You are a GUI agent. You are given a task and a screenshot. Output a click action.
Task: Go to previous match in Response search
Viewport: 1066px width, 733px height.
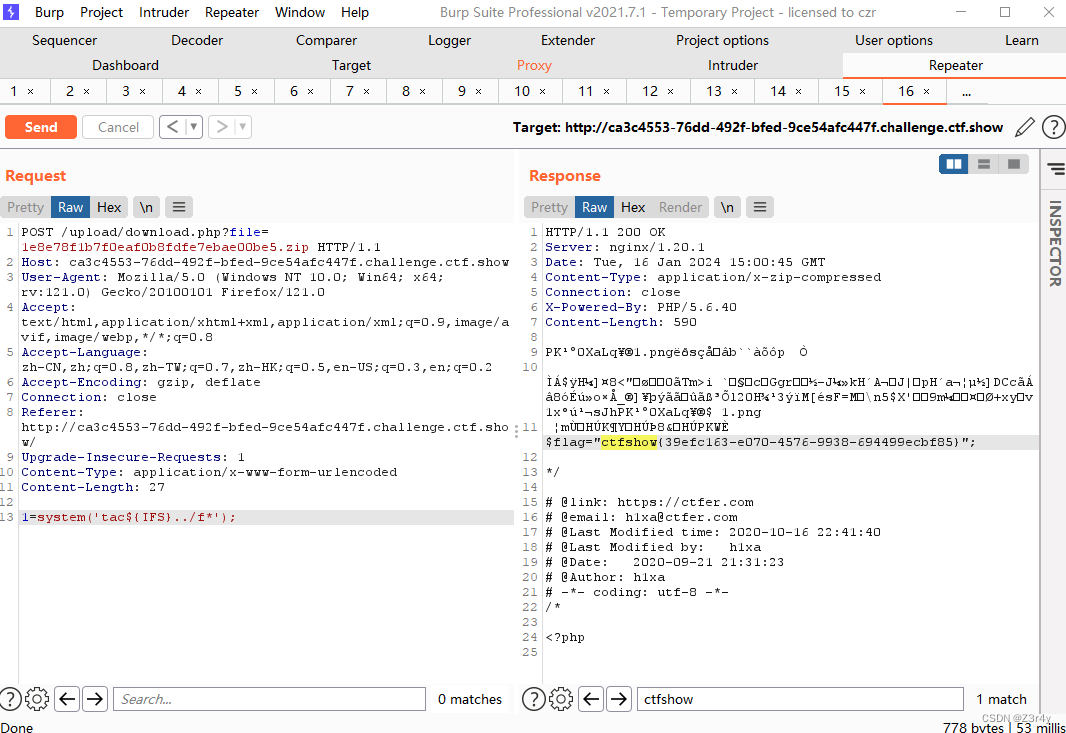[x=591, y=699]
